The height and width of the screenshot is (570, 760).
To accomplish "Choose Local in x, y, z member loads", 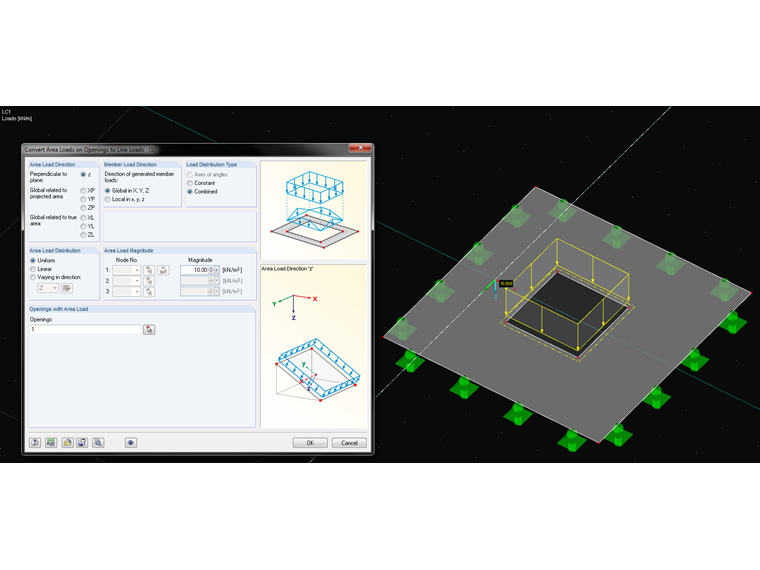I will (x=108, y=199).
